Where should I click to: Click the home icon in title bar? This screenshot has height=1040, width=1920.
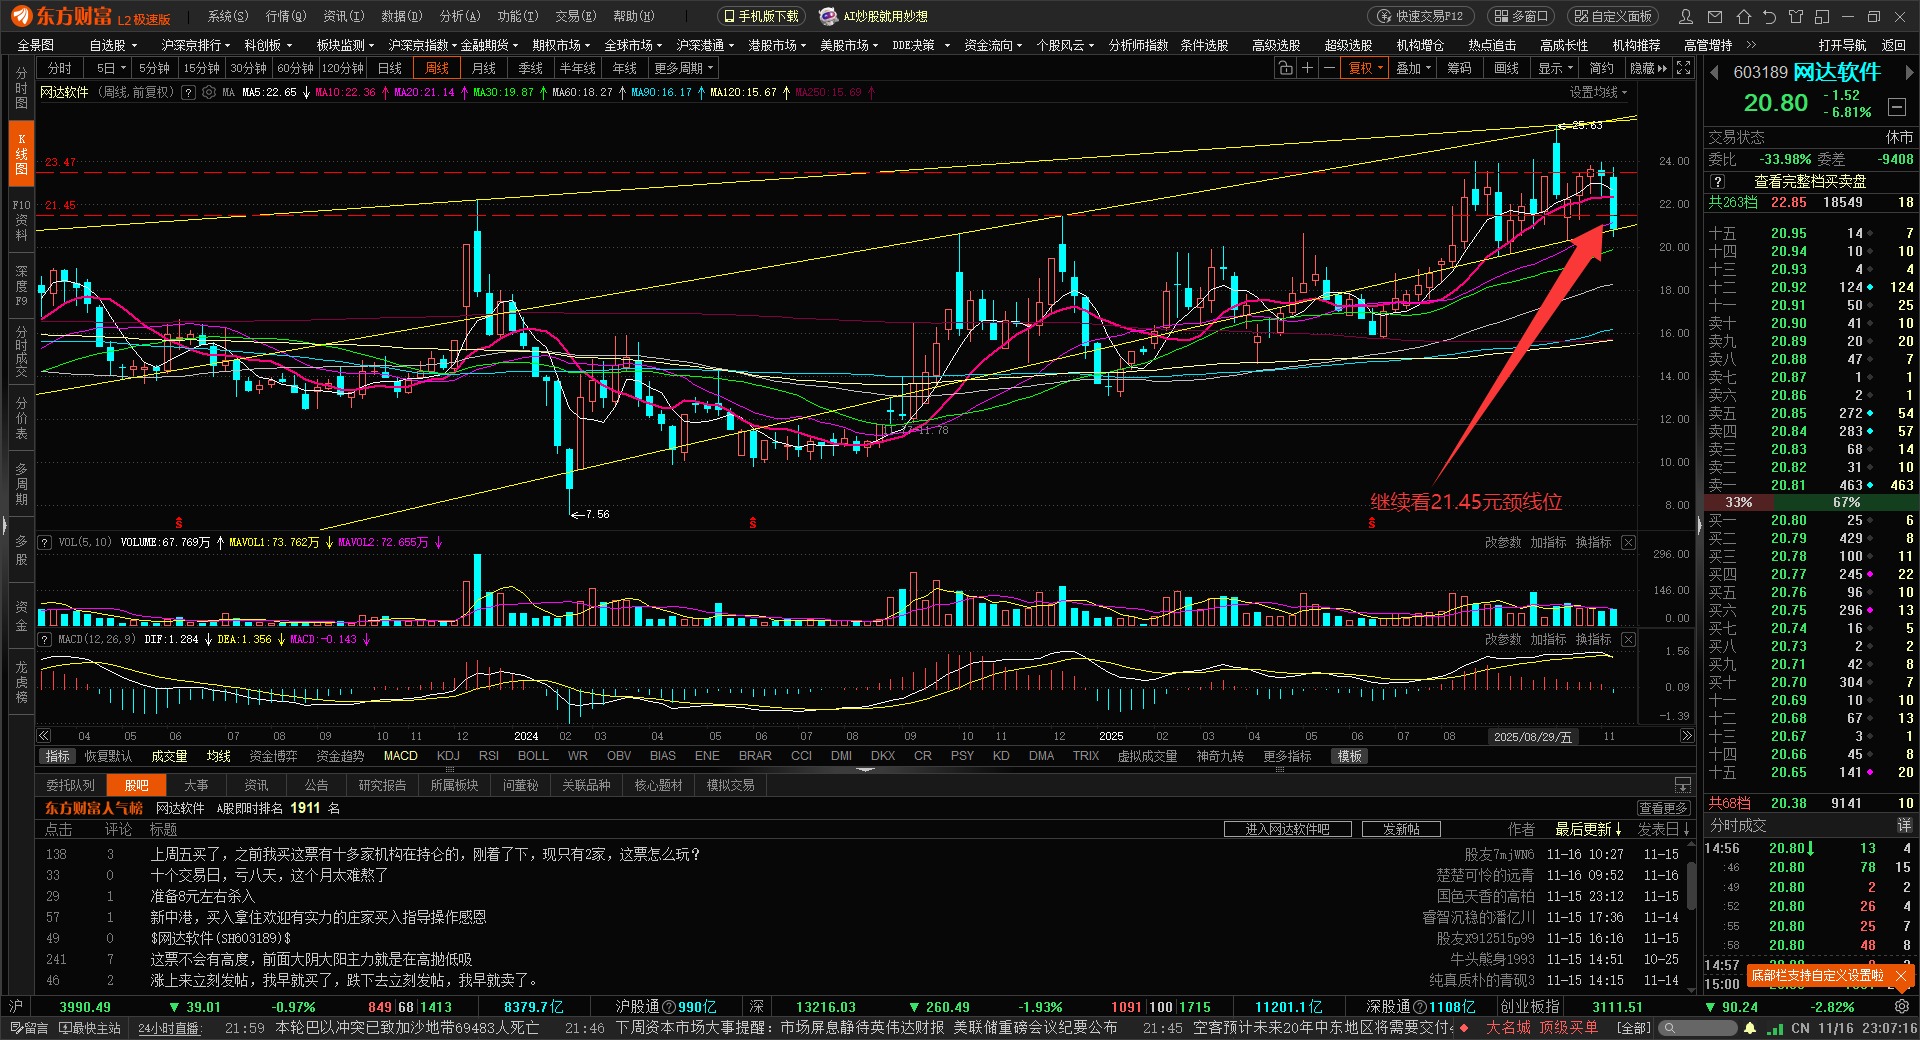coord(1743,17)
